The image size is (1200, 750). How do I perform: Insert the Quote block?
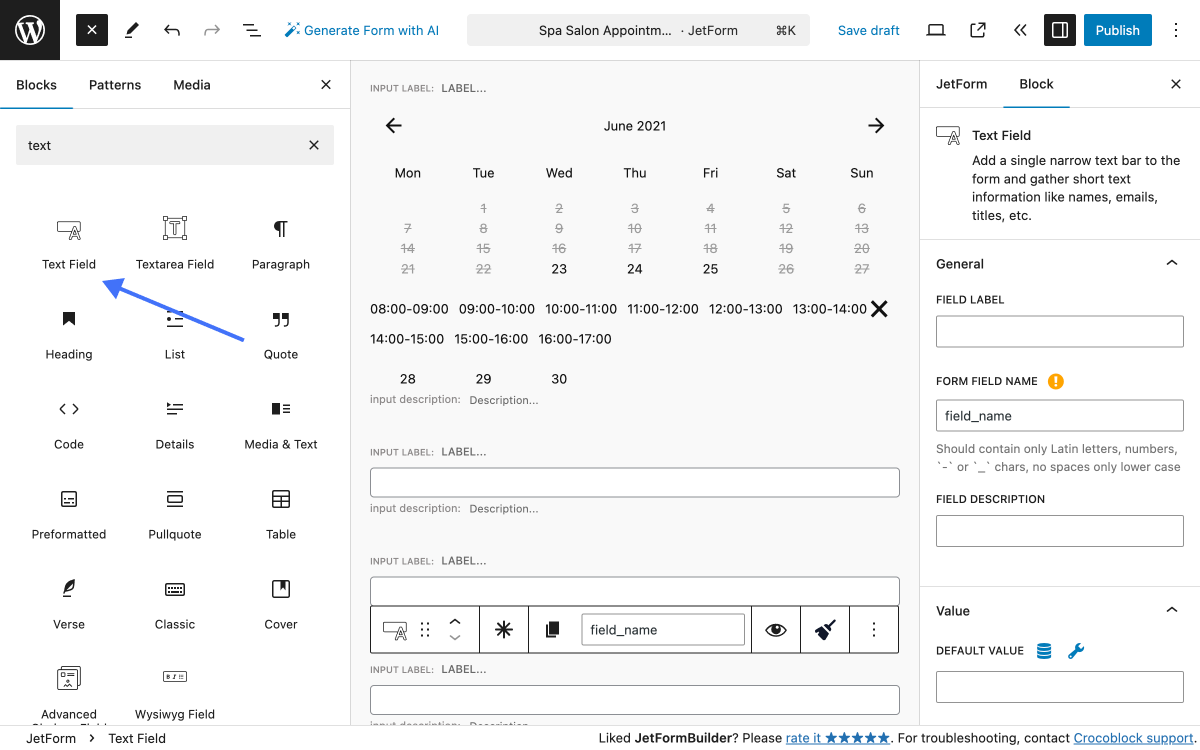[x=281, y=333]
